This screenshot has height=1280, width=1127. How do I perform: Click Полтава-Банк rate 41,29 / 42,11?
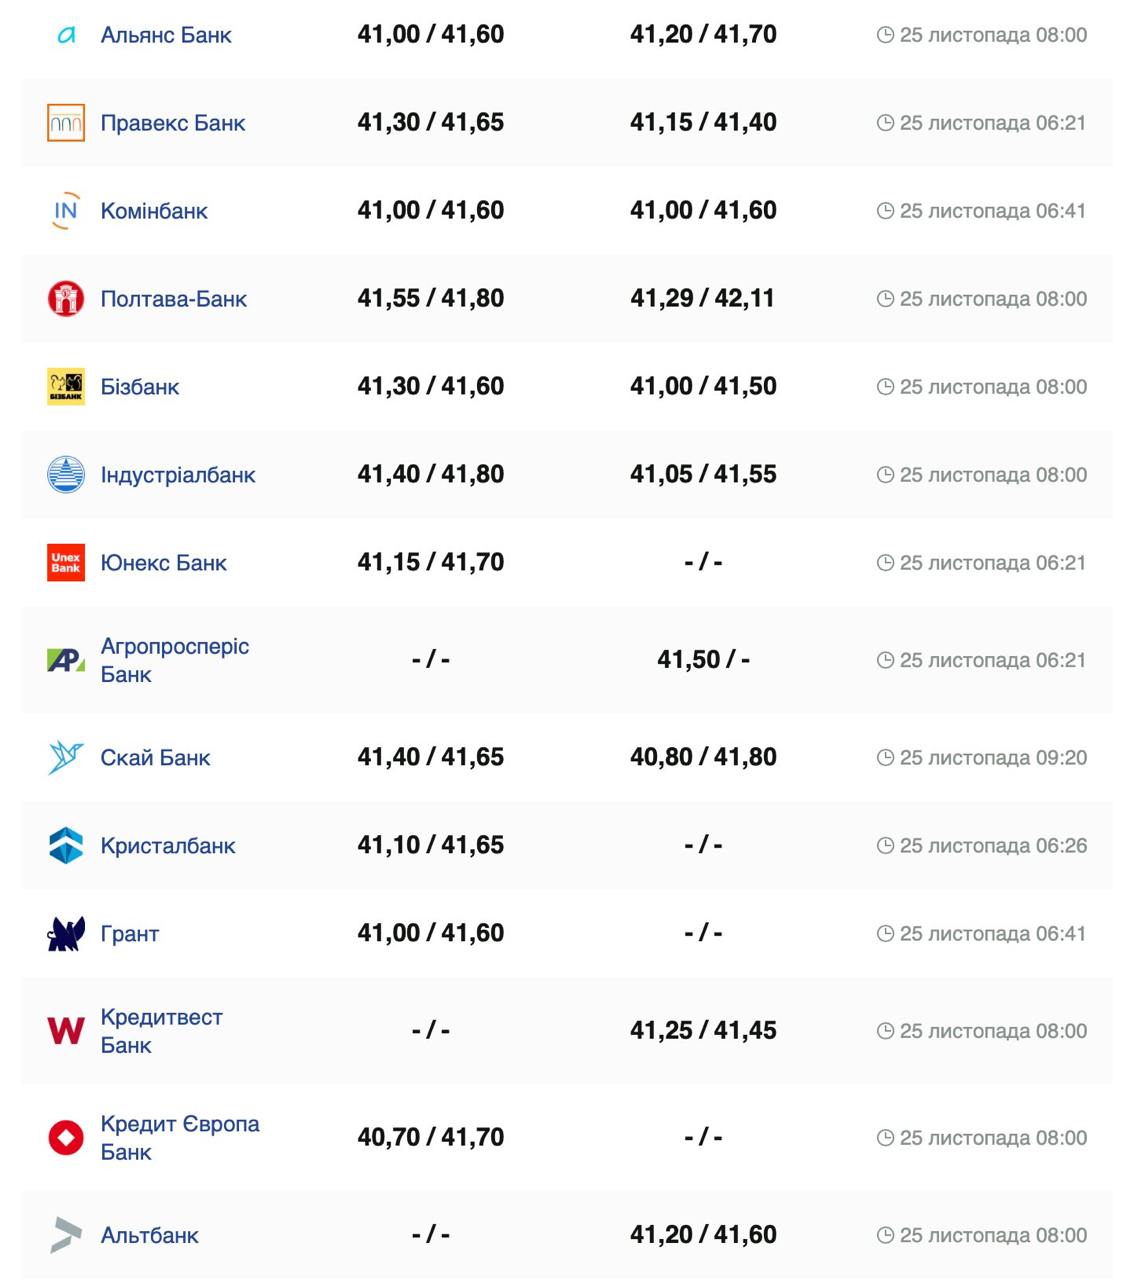click(702, 298)
